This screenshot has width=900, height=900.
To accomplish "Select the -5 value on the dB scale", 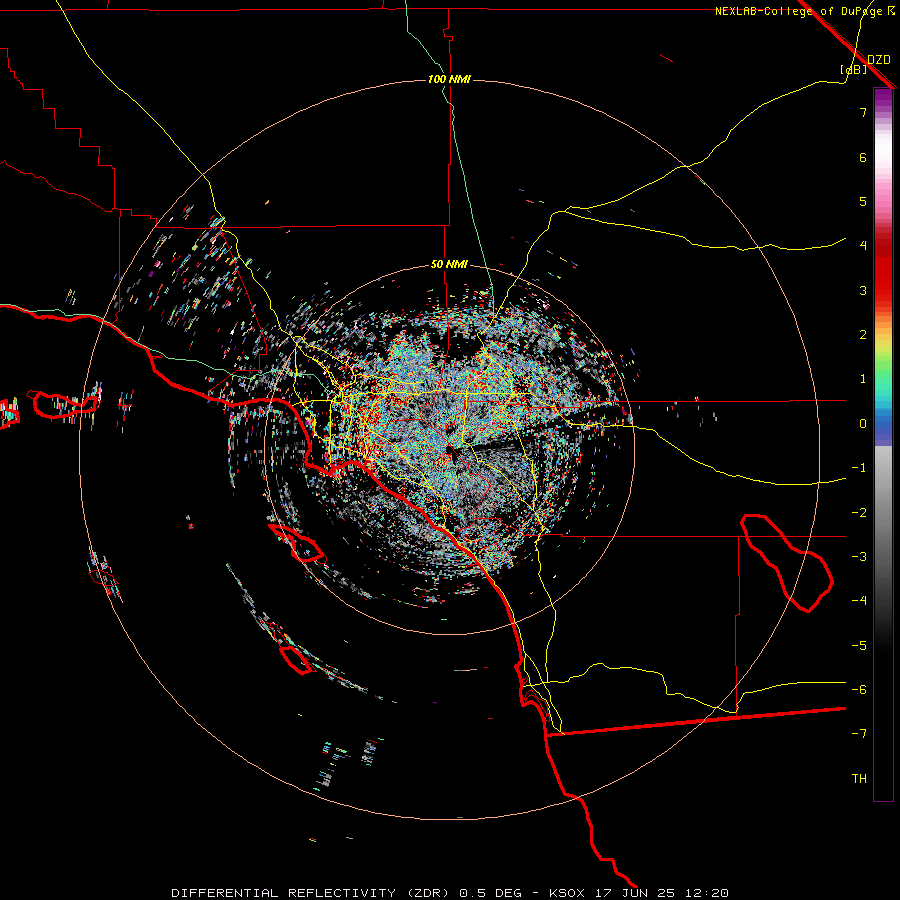I will click(859, 646).
